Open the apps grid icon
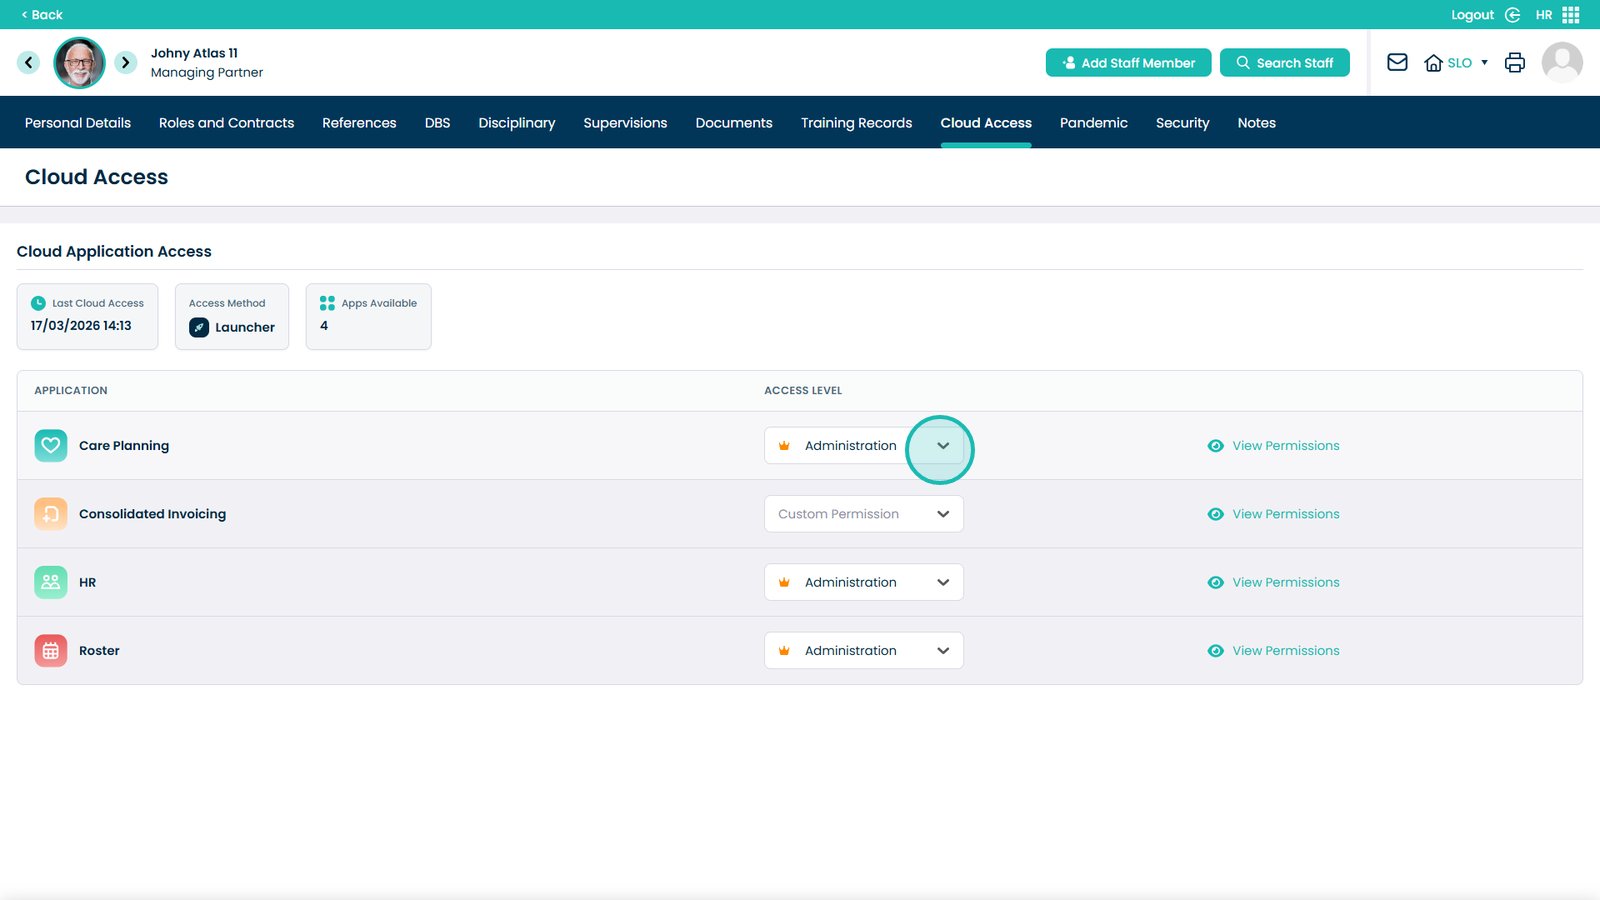This screenshot has height=900, width=1600. coord(1571,15)
